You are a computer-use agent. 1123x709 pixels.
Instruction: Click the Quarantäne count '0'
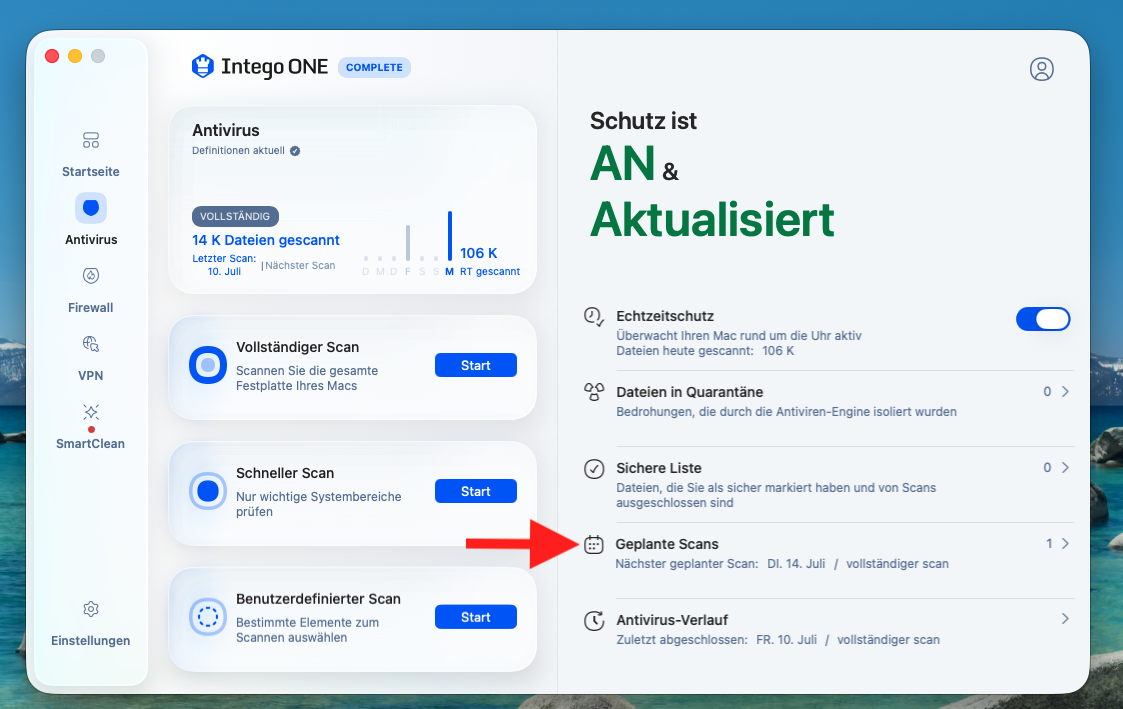point(1047,392)
